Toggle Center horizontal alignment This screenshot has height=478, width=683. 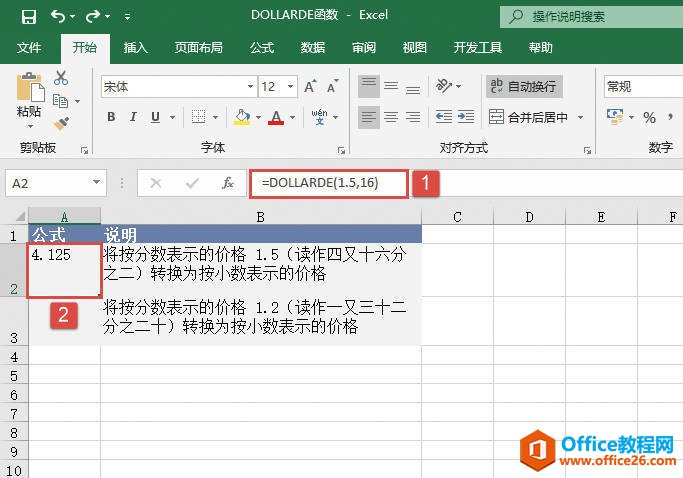tap(391, 117)
